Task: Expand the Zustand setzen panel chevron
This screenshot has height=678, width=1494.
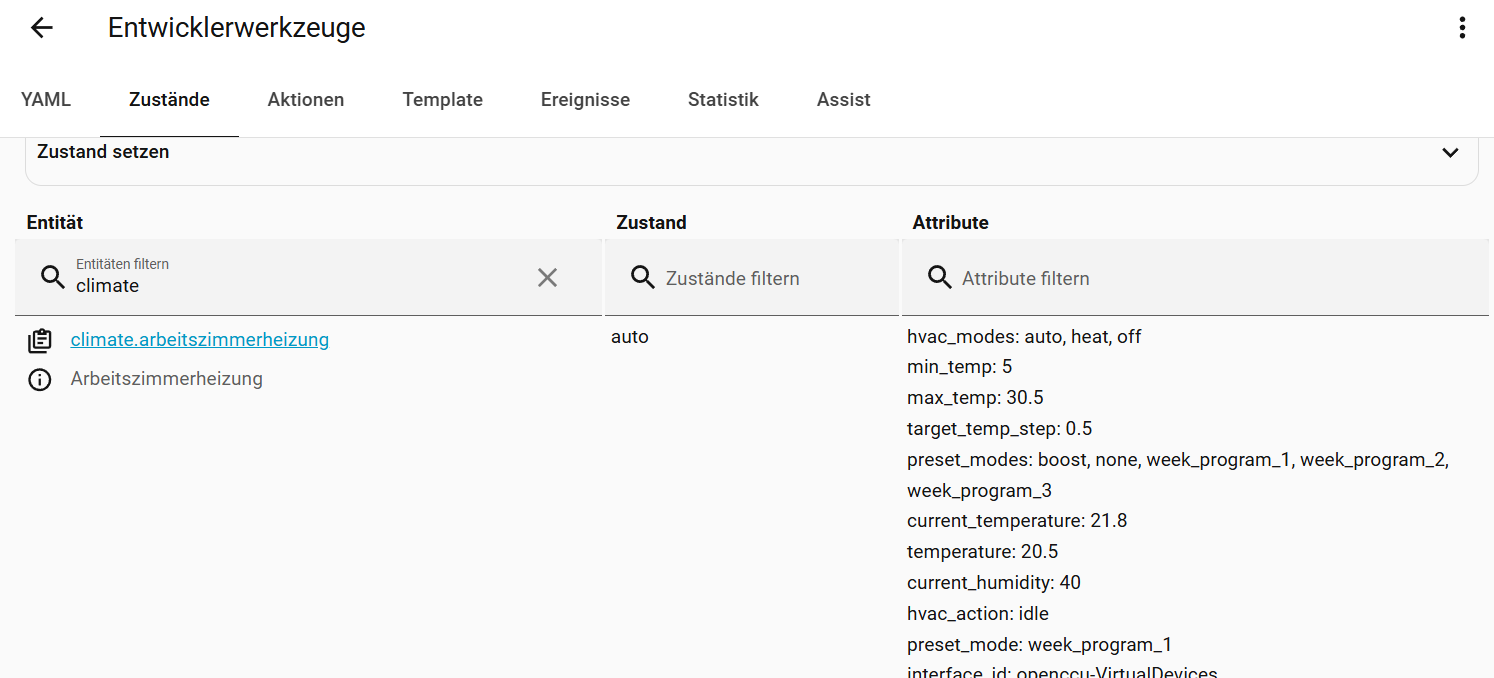Action: [x=1450, y=153]
